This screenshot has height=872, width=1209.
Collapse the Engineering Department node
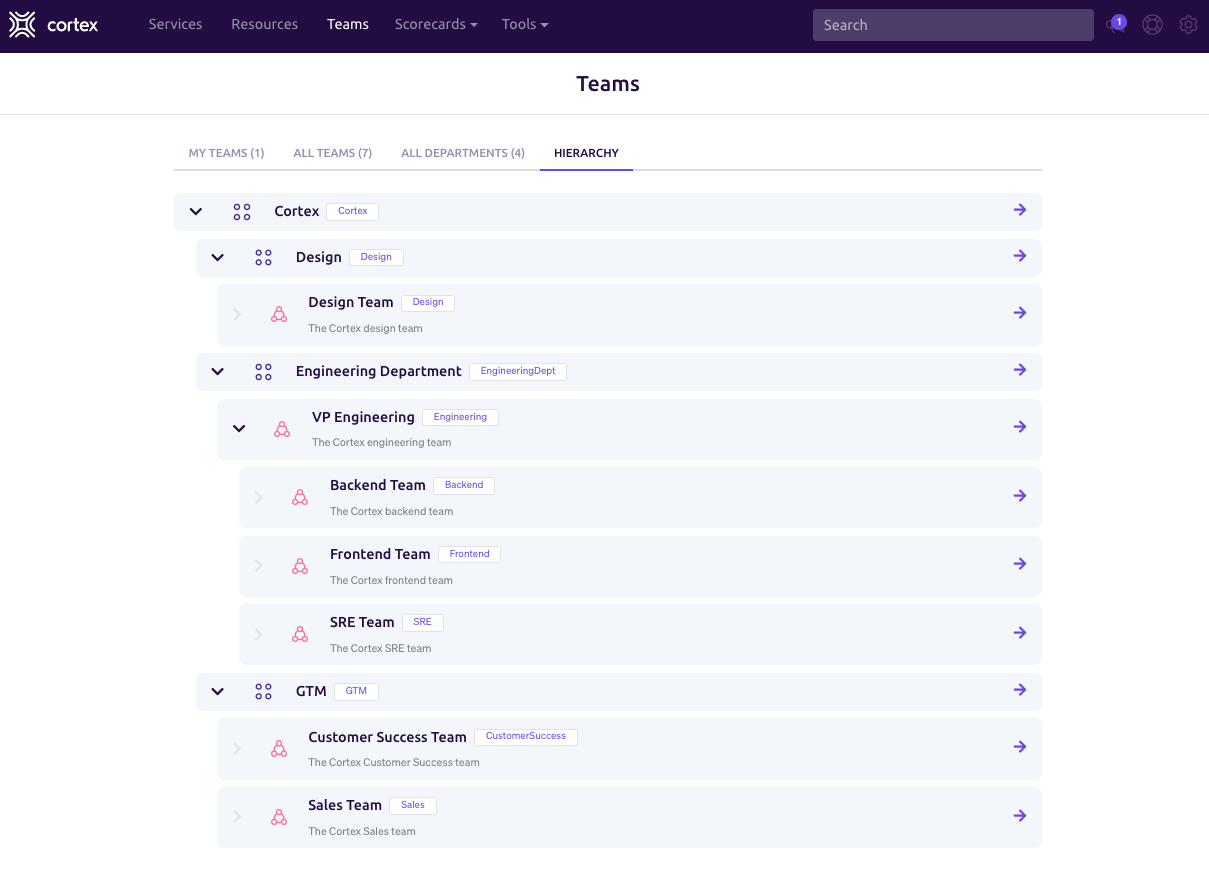tap(217, 372)
